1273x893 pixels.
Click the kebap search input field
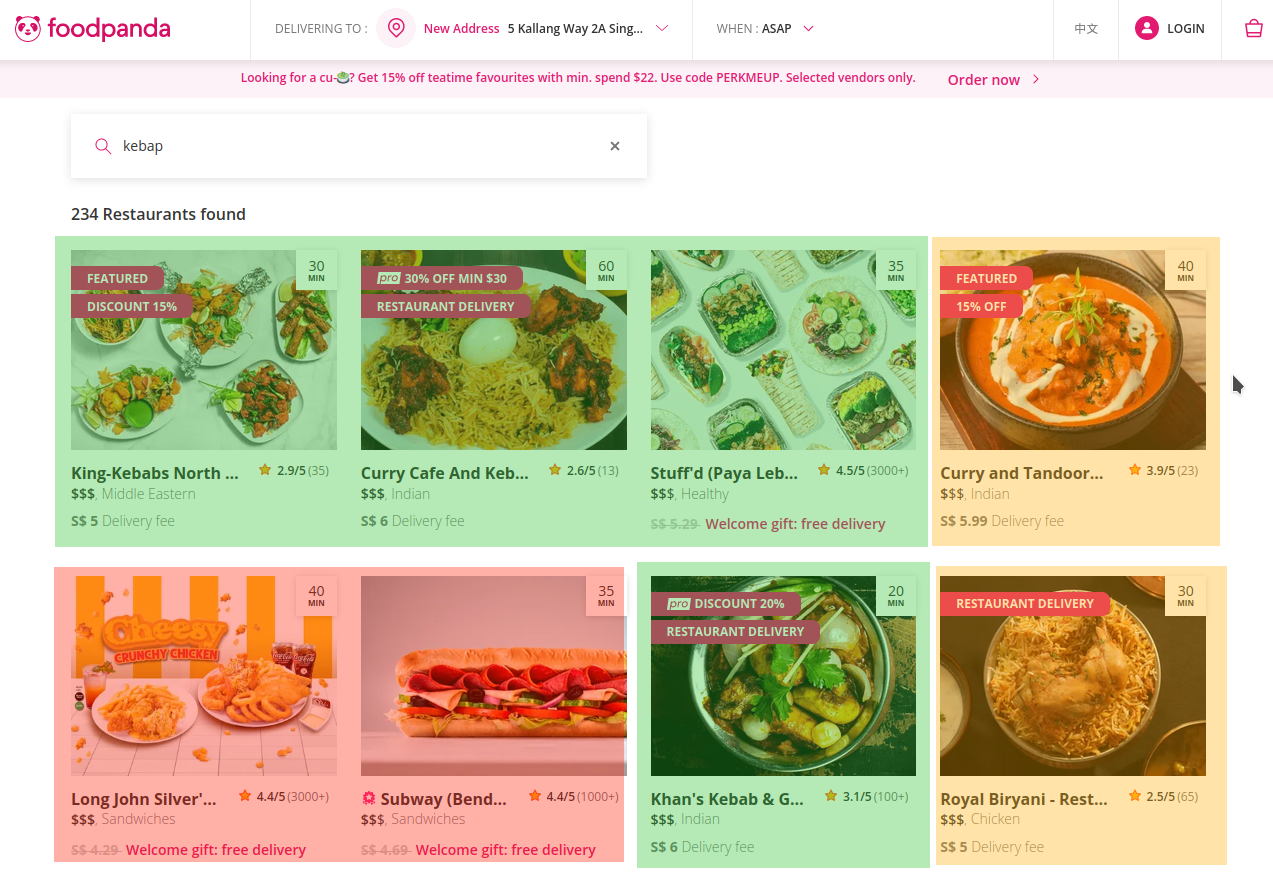coord(359,146)
